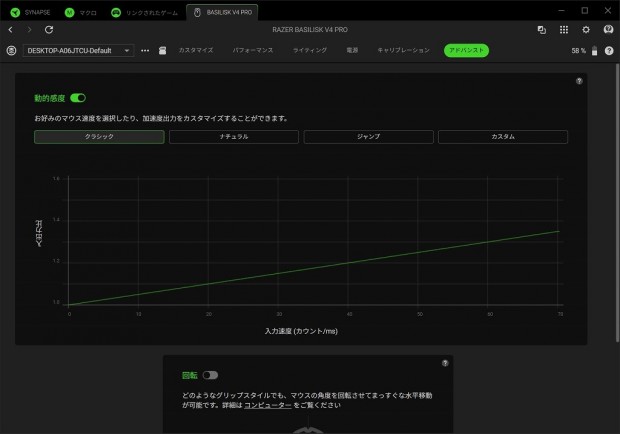Select the ナチュラル sensitivity preset
This screenshot has width=620, height=434.
(x=234, y=137)
